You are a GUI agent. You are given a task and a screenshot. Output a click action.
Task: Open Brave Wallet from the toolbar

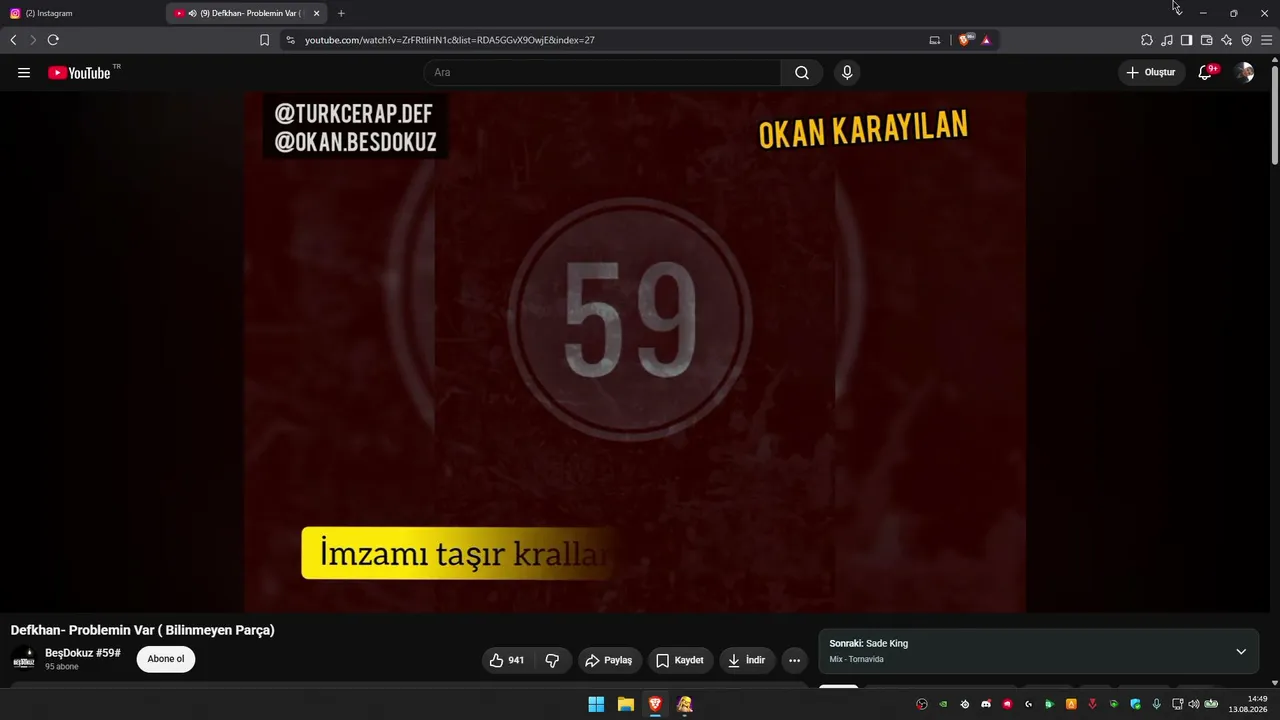[x=1206, y=40]
